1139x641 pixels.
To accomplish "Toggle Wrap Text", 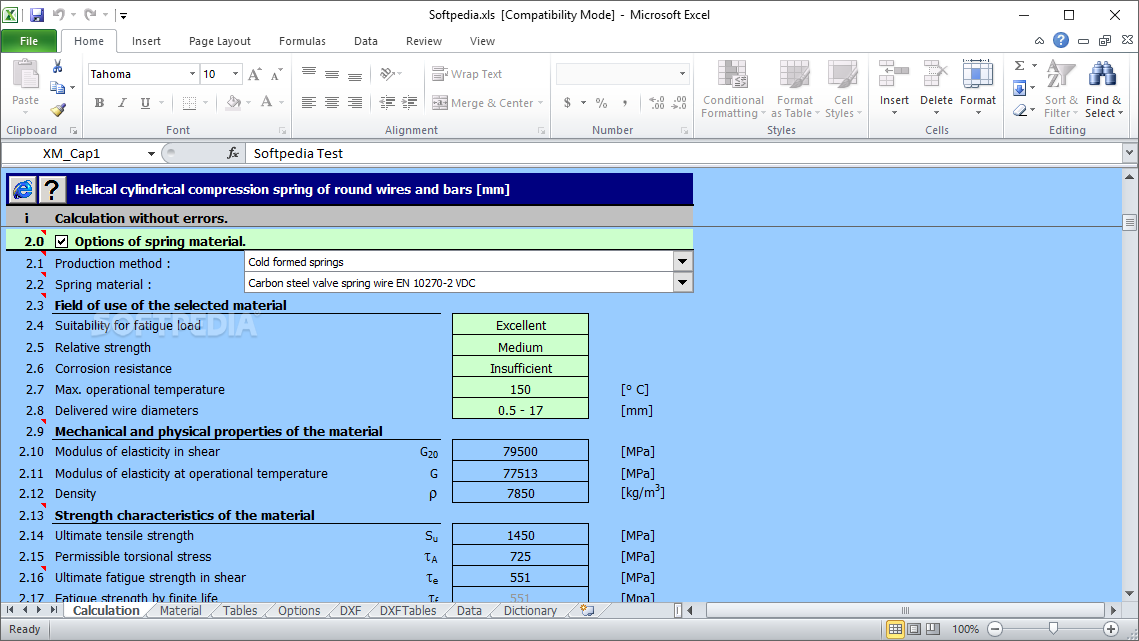I will 467,74.
